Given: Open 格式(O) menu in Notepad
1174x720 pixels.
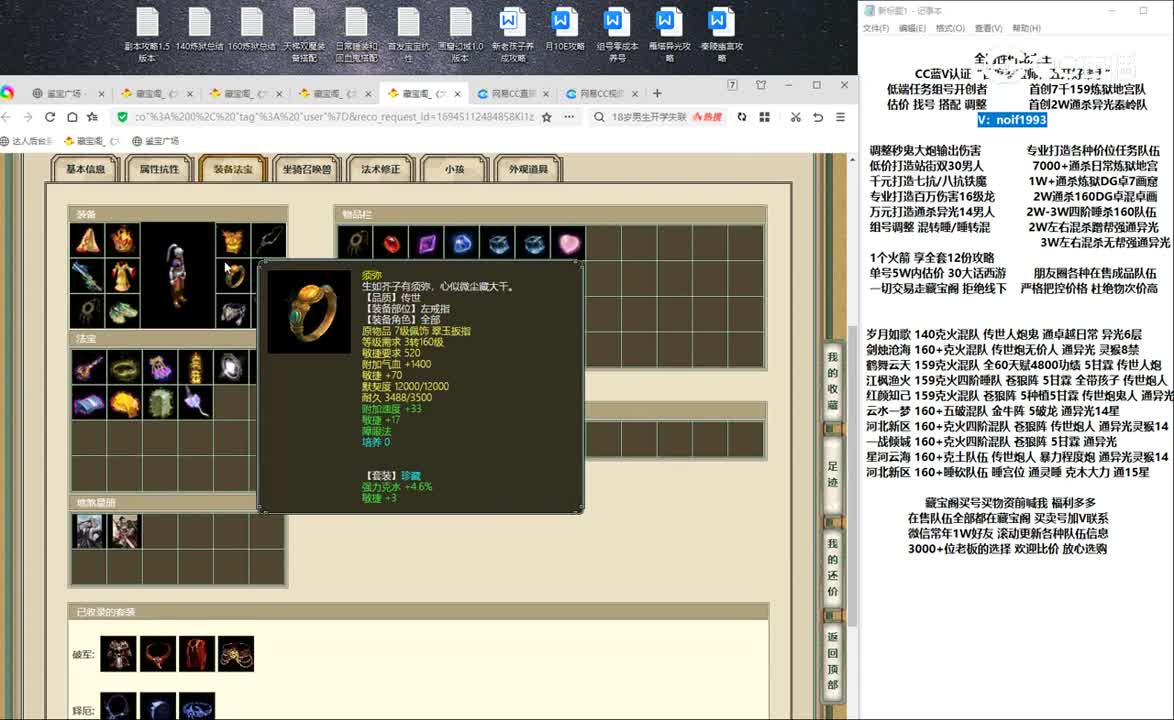Looking at the screenshot, I should 950,28.
